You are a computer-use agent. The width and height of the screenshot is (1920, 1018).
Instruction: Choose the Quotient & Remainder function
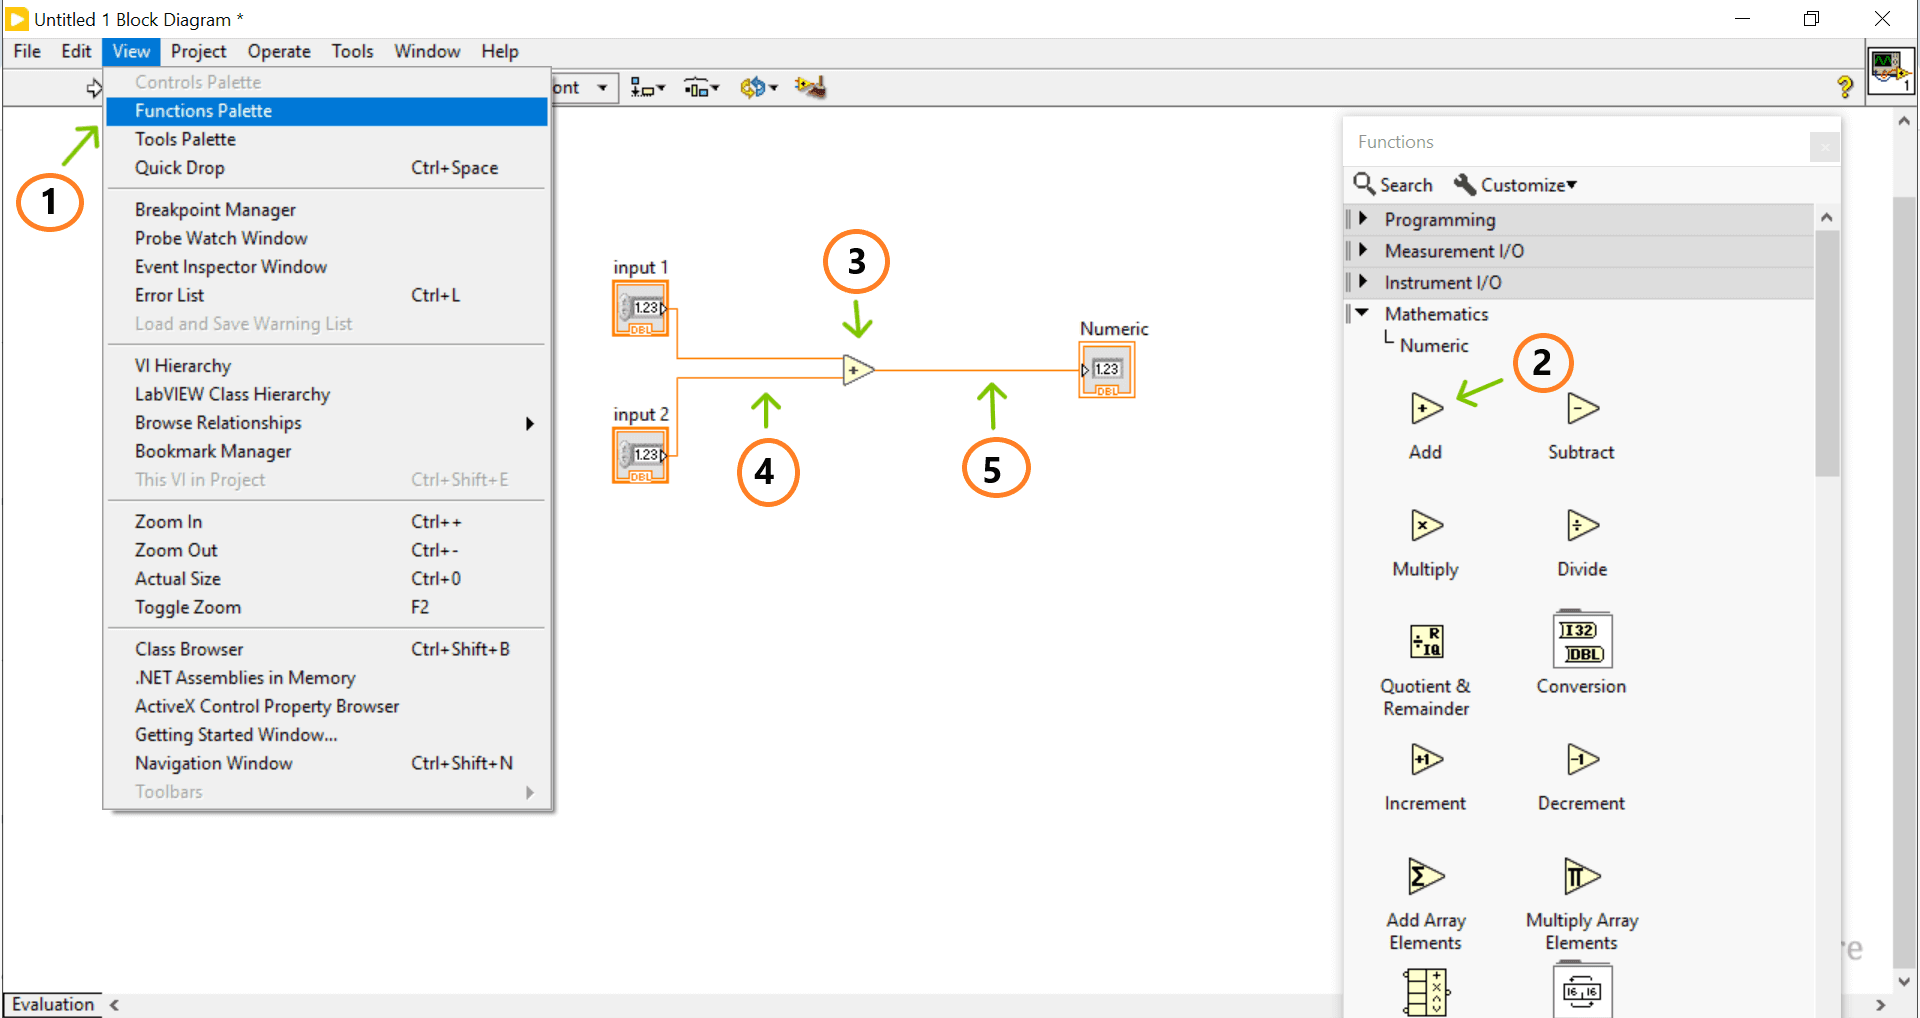pos(1425,642)
